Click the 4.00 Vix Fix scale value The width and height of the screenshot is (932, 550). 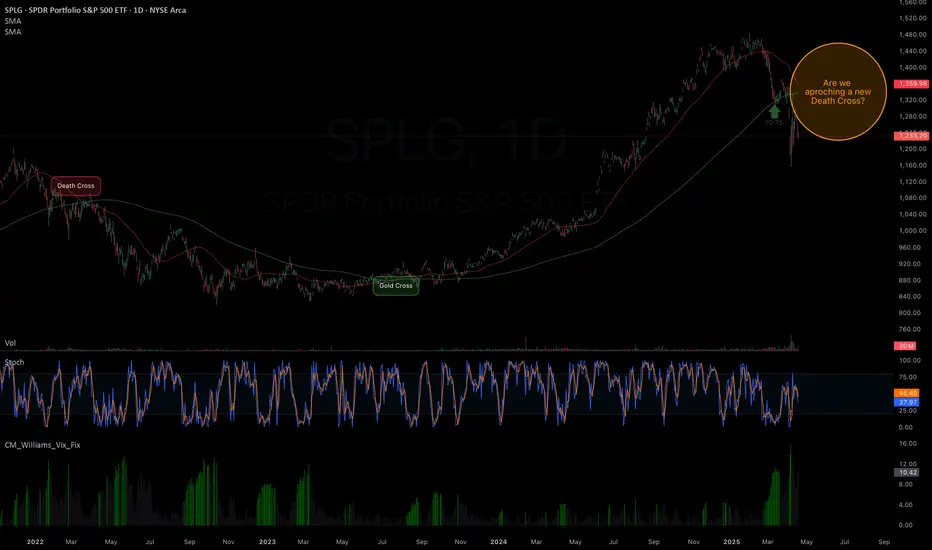(x=906, y=505)
